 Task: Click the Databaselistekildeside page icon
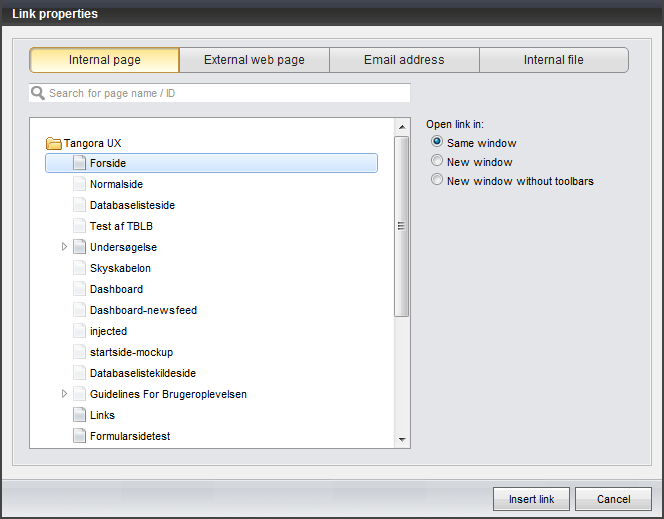click(x=79, y=373)
